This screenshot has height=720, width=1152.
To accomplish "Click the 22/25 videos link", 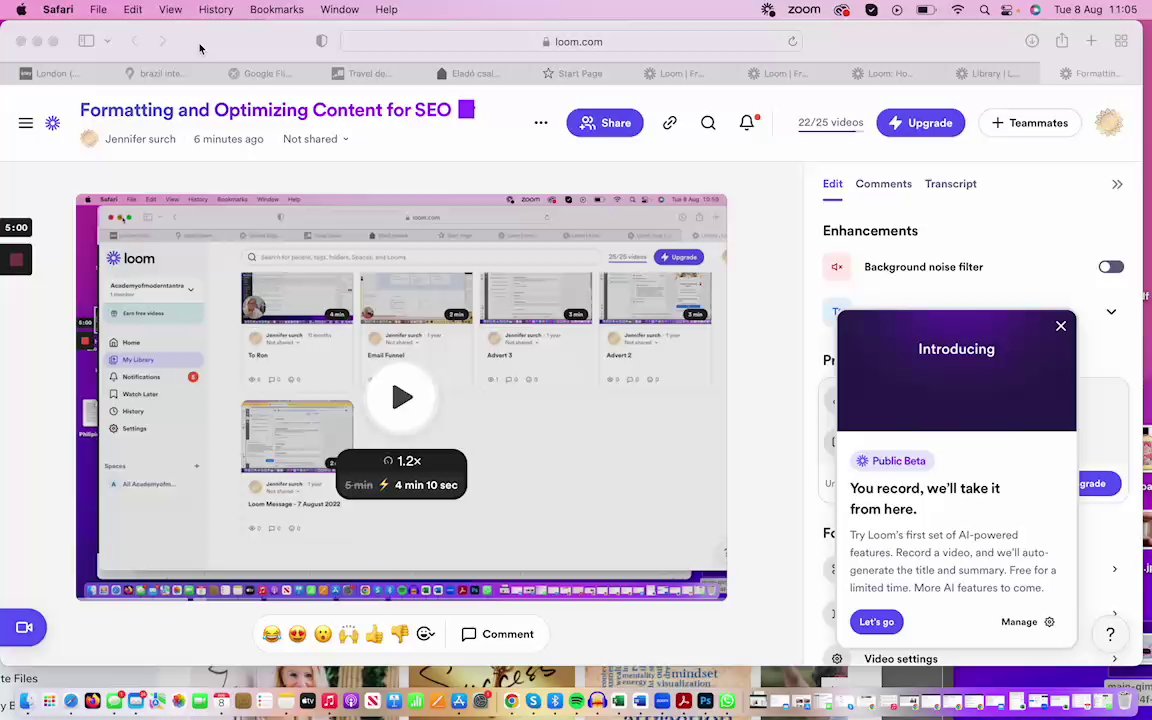I will coord(830,123).
